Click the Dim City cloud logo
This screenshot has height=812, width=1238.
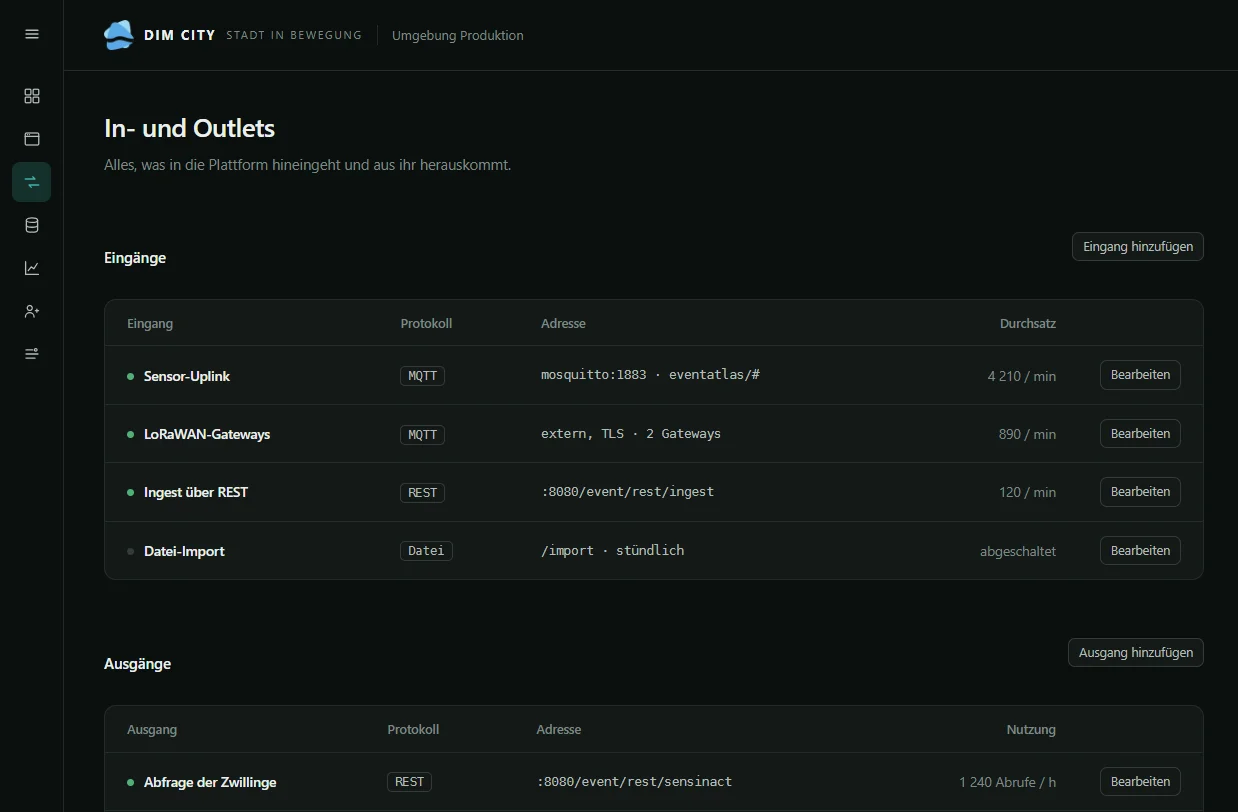click(119, 35)
